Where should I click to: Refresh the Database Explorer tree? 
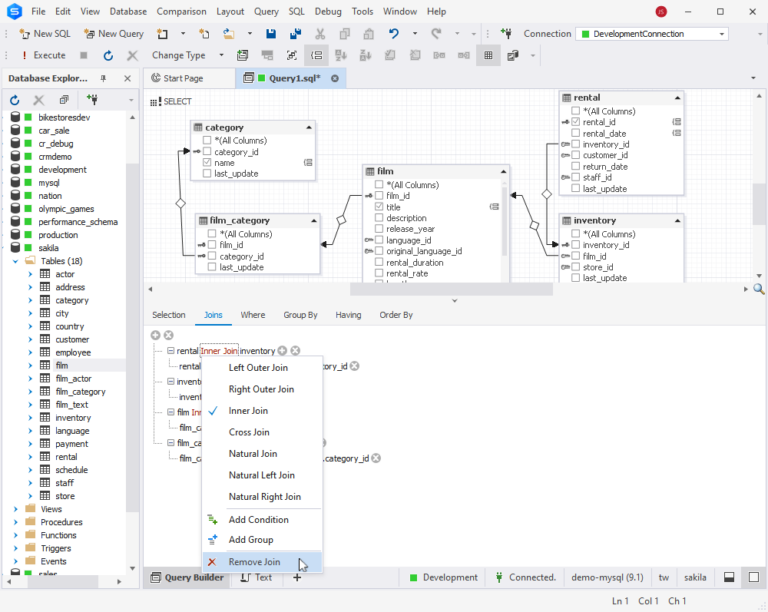(15, 100)
